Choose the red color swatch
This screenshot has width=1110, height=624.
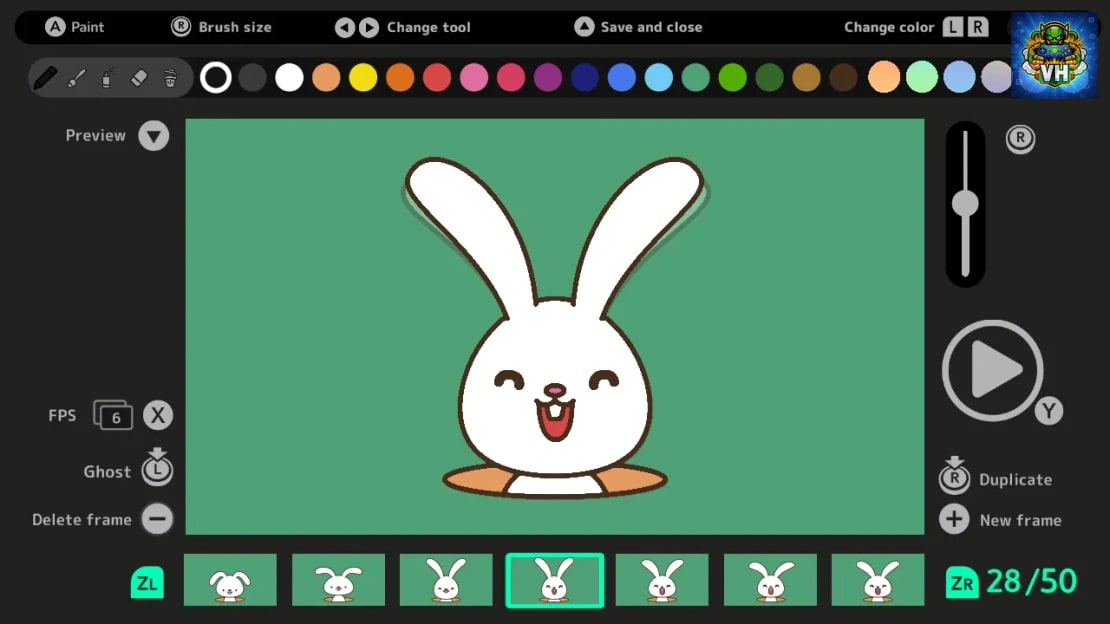pyautogui.click(x=437, y=77)
